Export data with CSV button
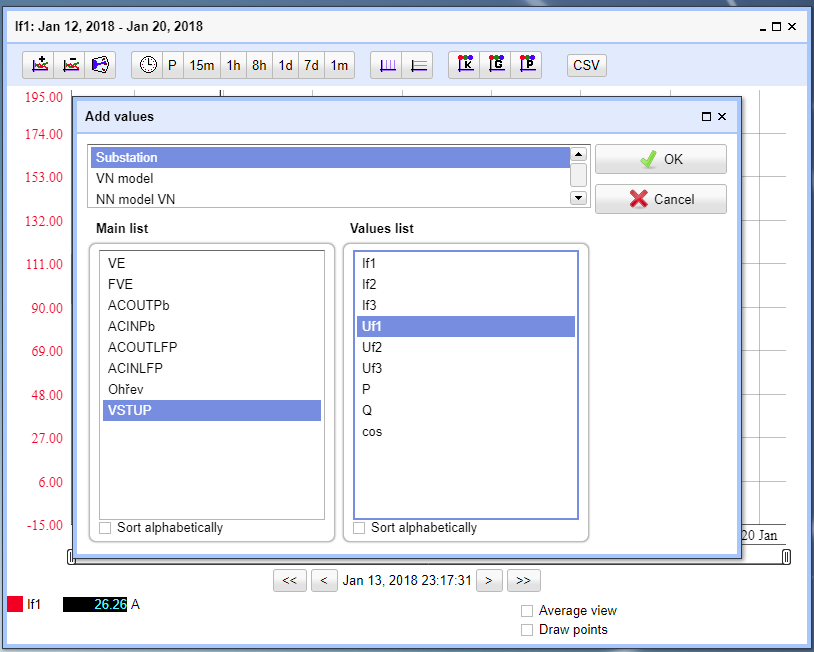Image resolution: width=814 pixels, height=652 pixels. (x=587, y=65)
